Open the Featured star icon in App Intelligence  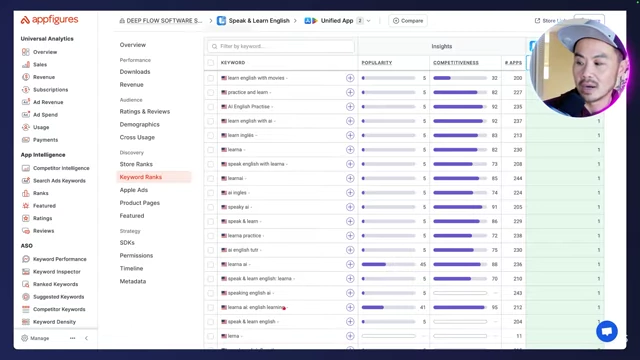pos(26,206)
